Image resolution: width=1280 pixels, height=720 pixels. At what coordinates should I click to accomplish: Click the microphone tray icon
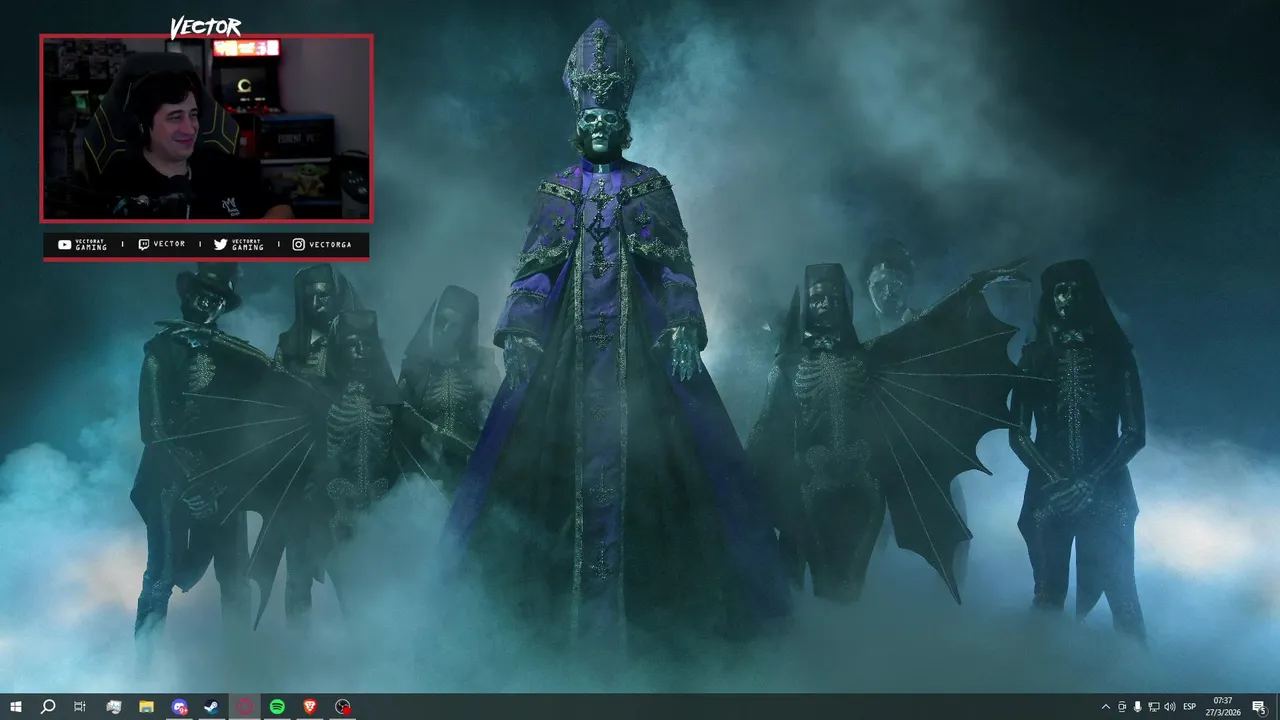1138,707
